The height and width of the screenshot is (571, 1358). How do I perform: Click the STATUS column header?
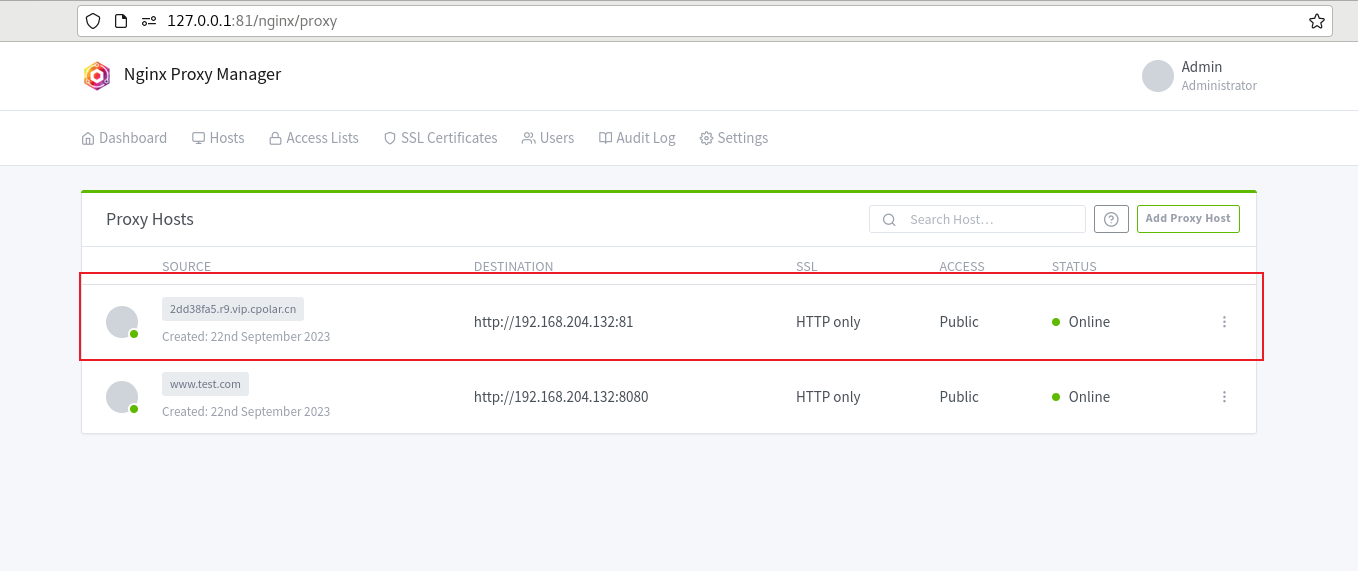(x=1074, y=267)
